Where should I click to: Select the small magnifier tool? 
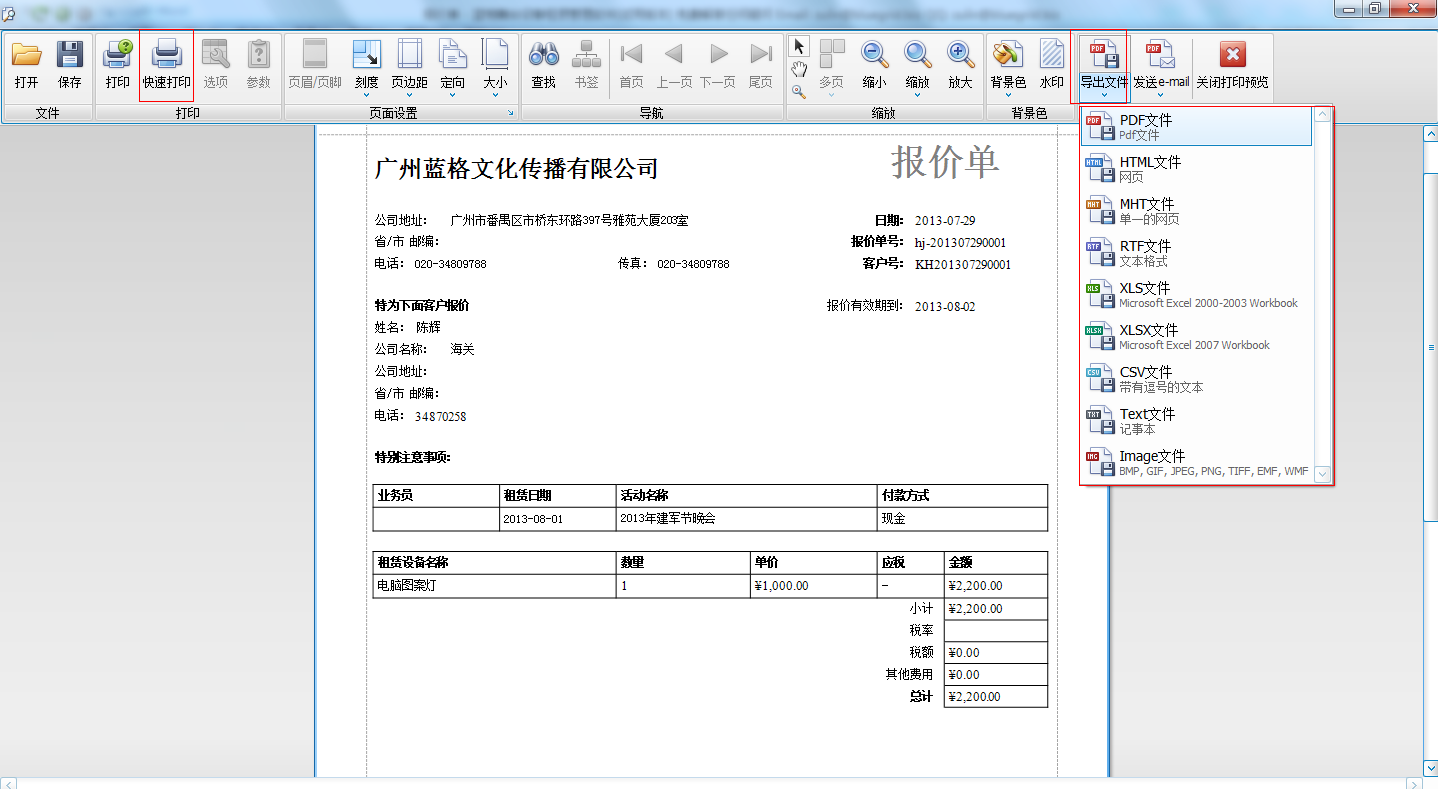tap(799, 91)
